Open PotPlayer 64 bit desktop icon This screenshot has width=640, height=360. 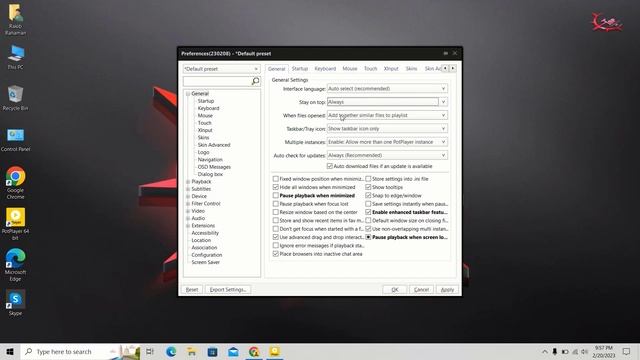[16, 224]
